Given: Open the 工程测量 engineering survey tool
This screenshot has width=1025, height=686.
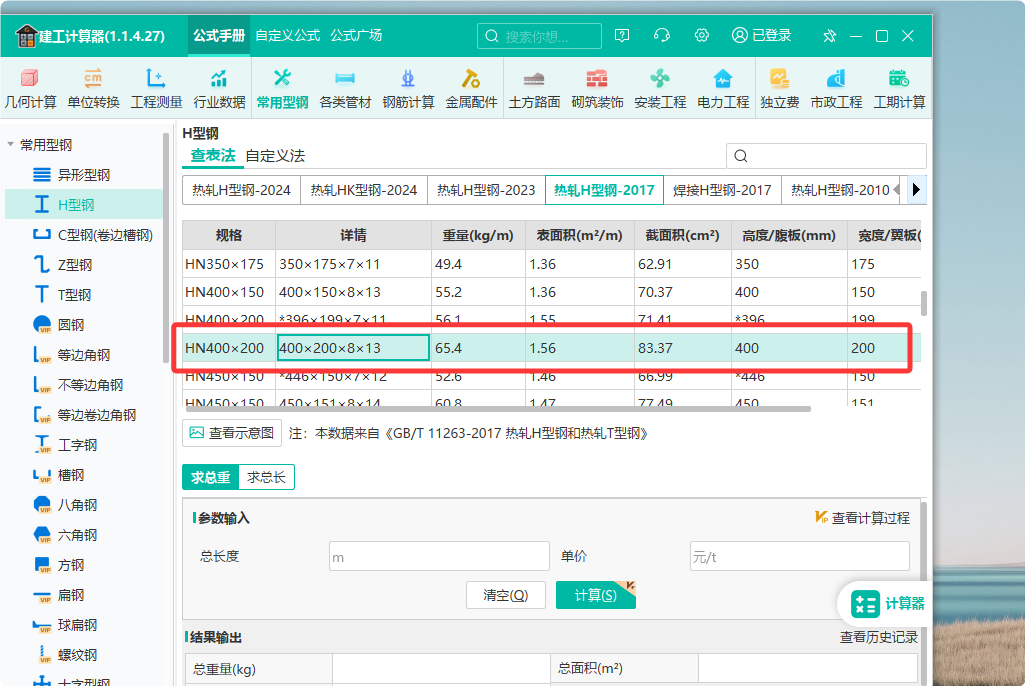Looking at the screenshot, I should tap(156, 88).
